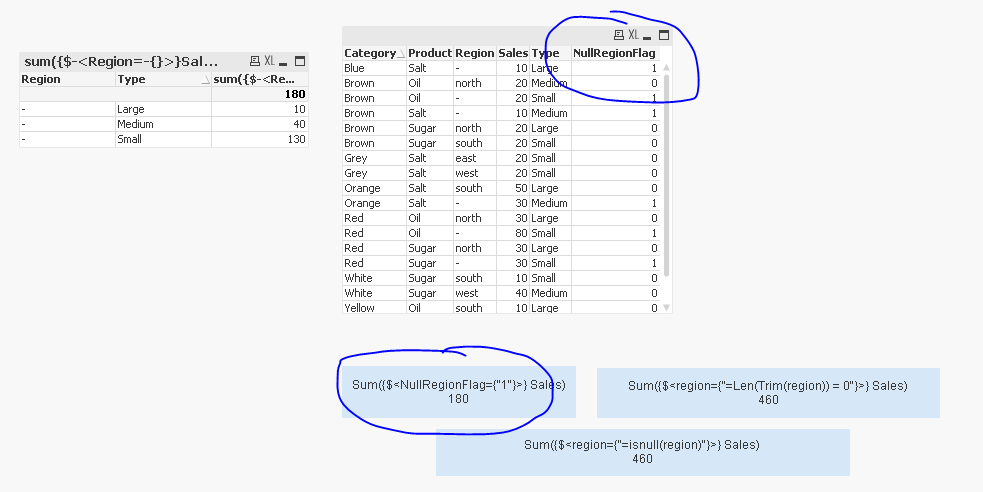Click the Product column header

pos(430,53)
